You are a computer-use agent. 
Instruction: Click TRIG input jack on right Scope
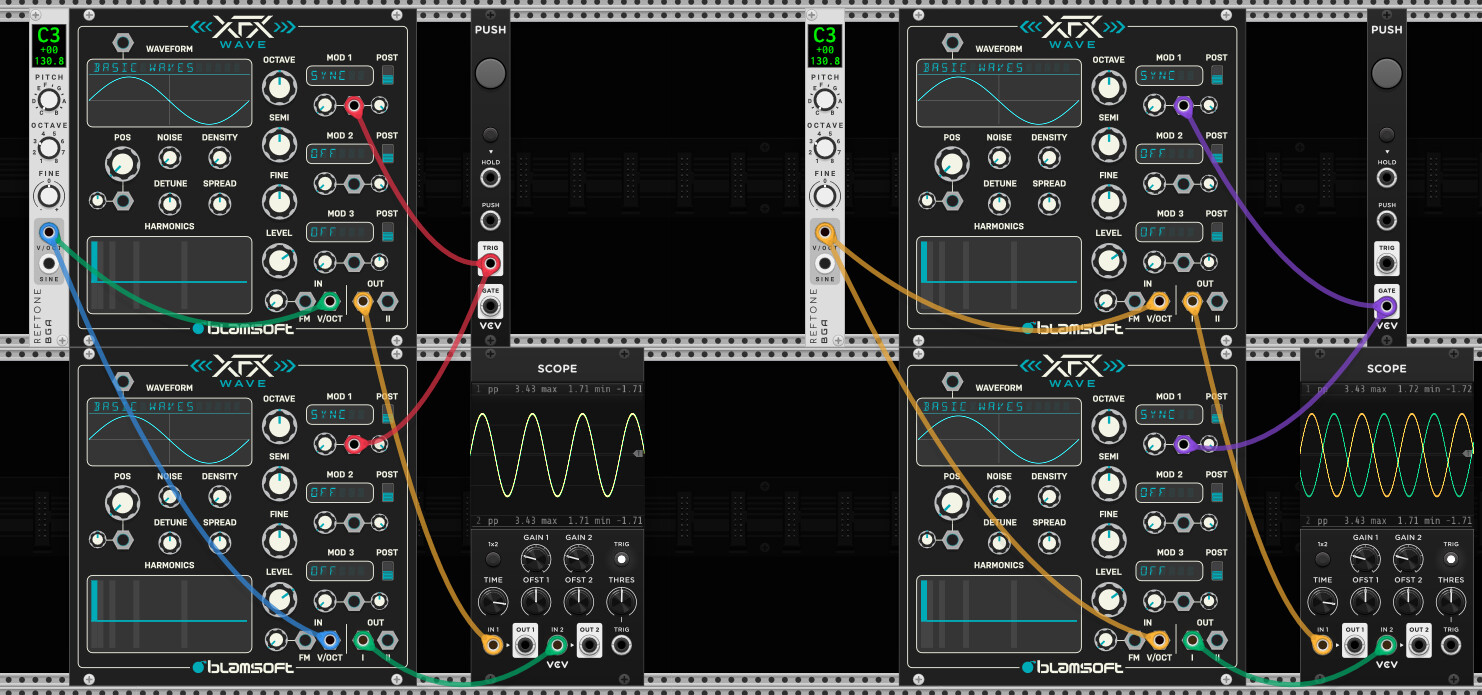click(x=1451, y=645)
